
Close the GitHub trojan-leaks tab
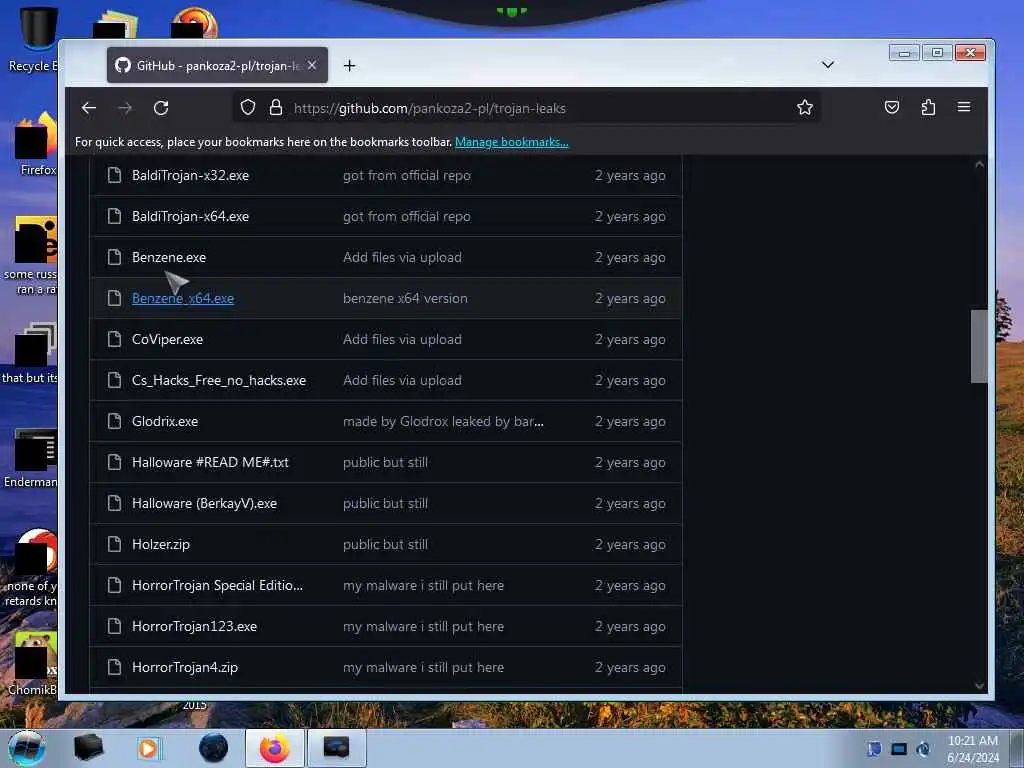point(312,65)
